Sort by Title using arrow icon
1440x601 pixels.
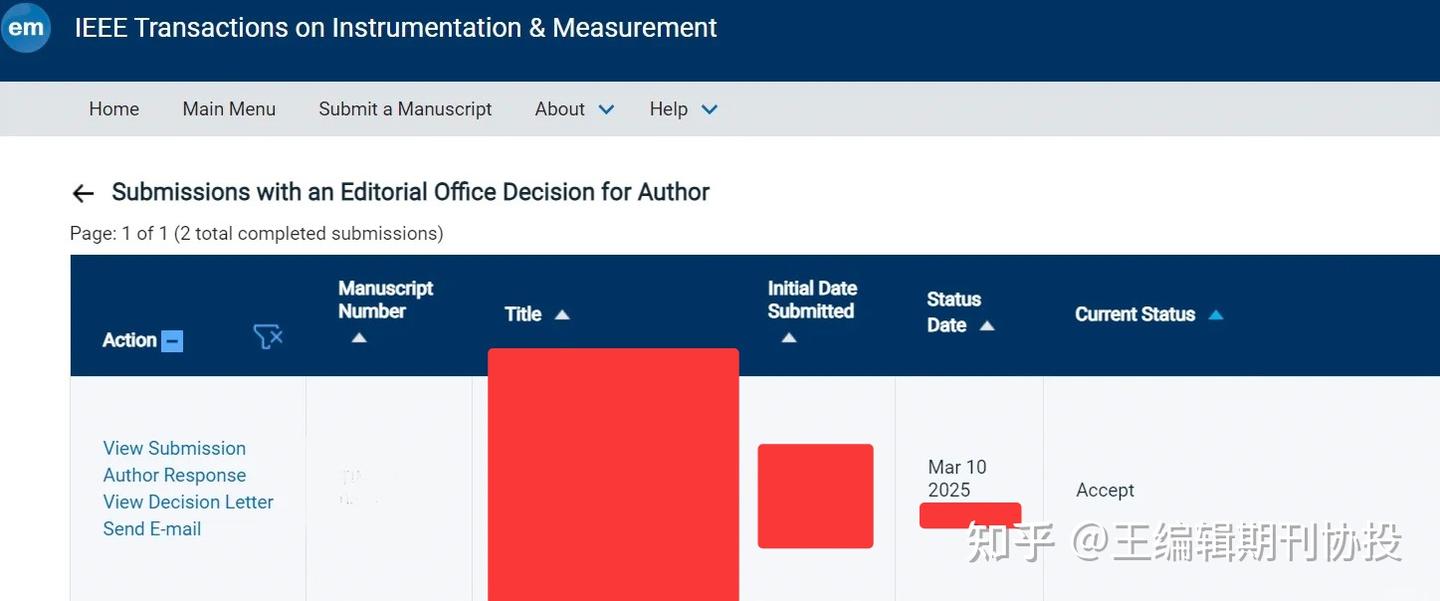pyautogui.click(x=562, y=315)
